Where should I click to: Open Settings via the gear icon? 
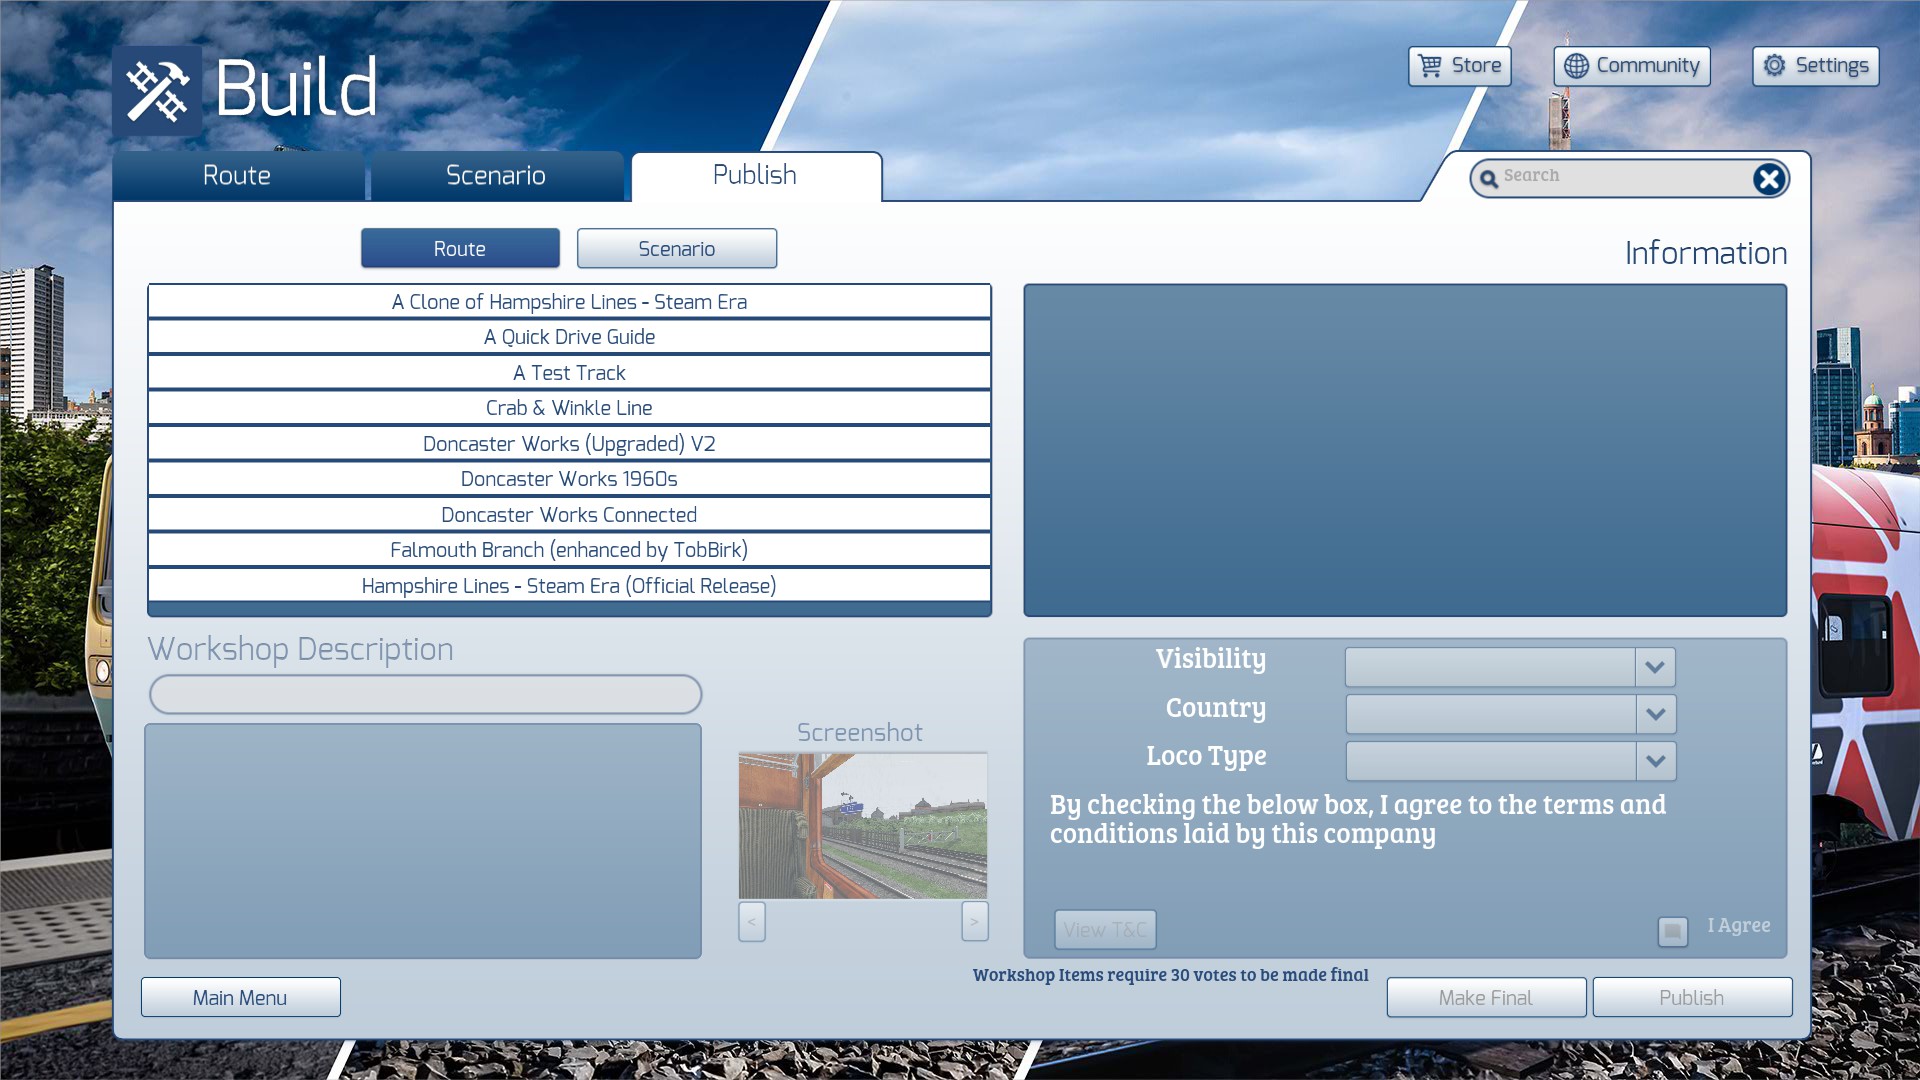[x=1774, y=66]
